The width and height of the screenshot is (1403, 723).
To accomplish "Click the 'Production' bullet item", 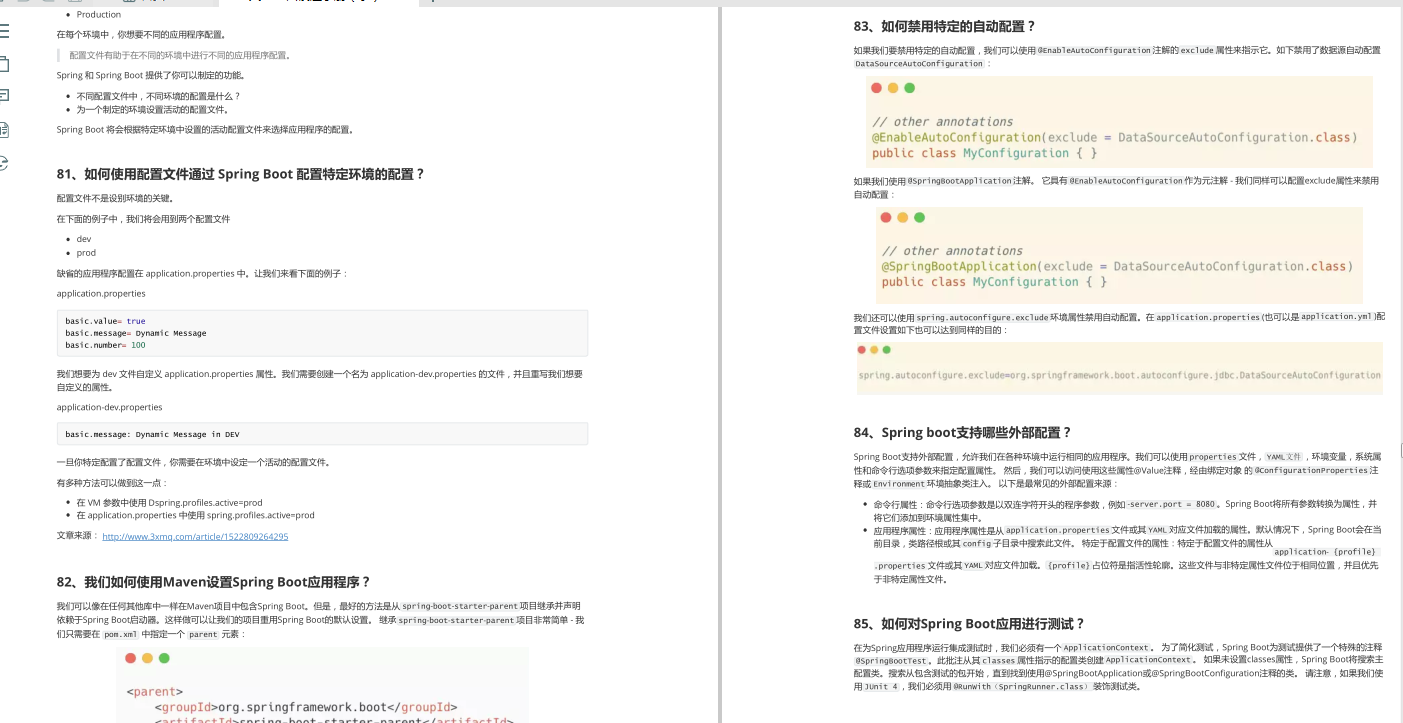I will click(x=99, y=14).
